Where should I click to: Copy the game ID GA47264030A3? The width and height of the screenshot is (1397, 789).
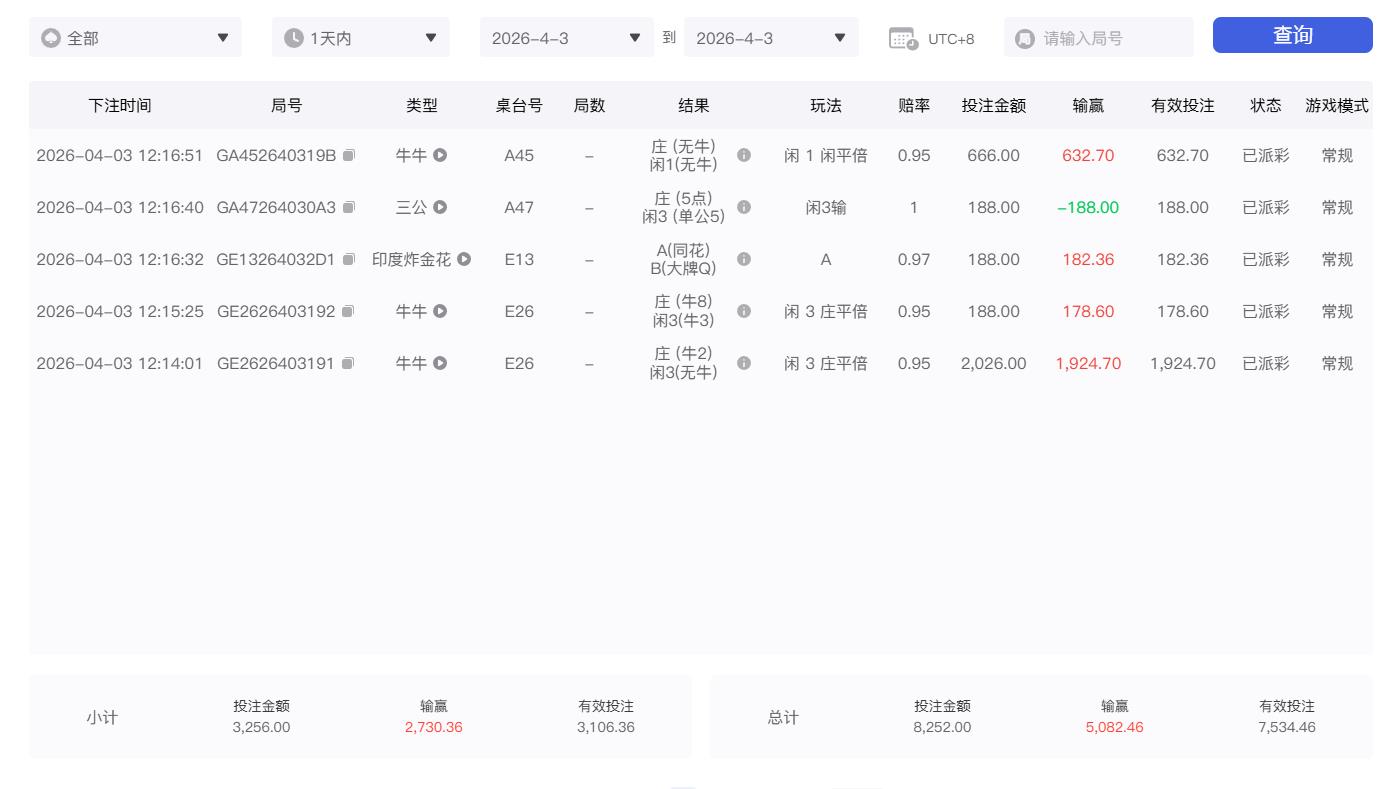point(348,207)
